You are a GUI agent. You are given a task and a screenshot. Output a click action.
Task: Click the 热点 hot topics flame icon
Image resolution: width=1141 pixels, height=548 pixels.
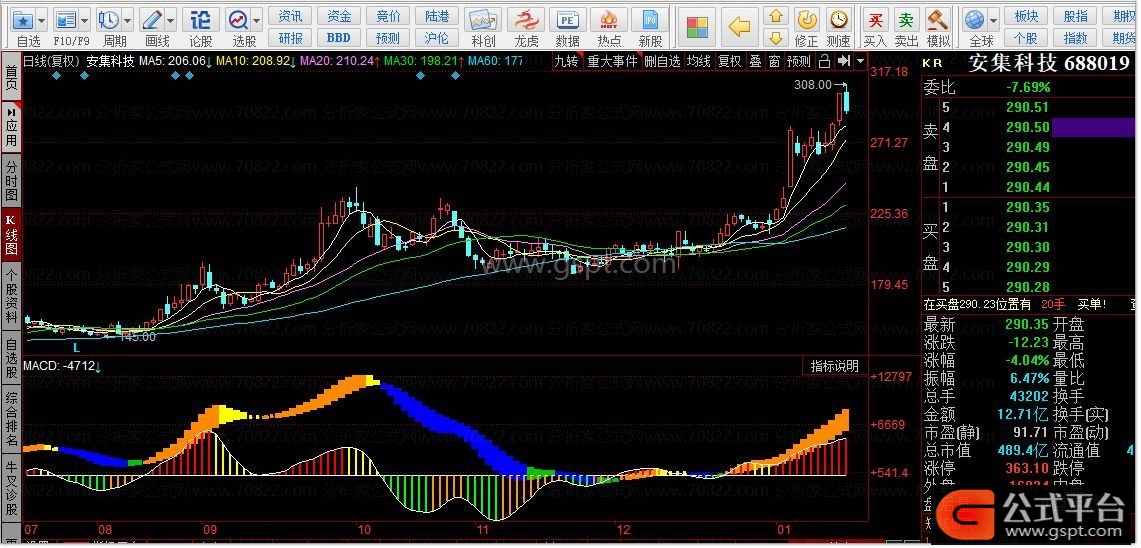609,20
